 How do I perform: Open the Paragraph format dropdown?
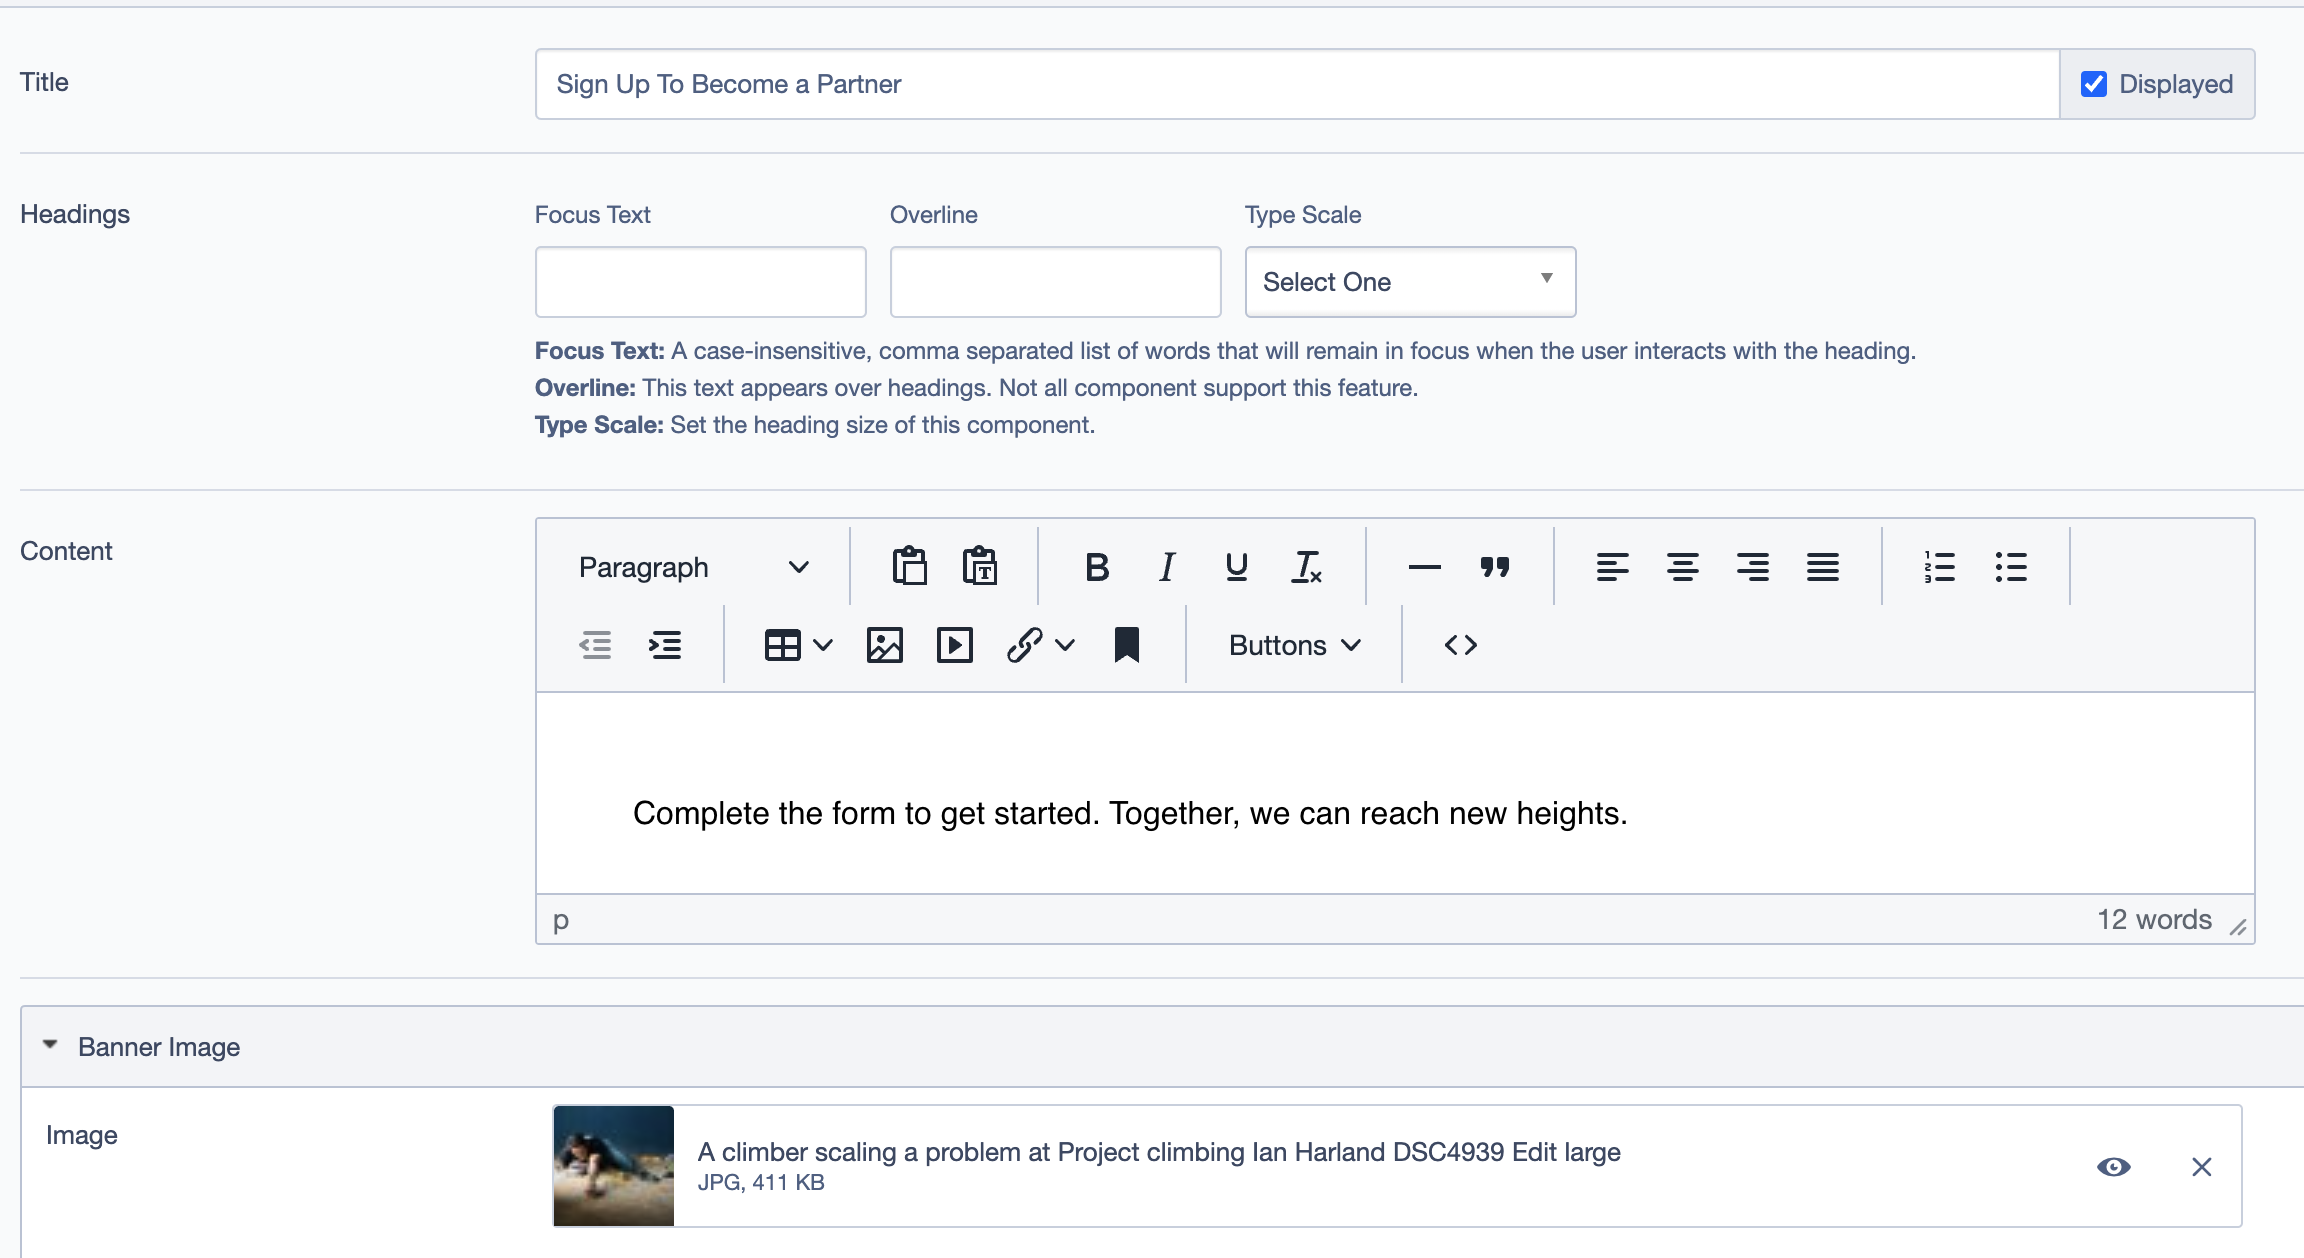click(693, 567)
